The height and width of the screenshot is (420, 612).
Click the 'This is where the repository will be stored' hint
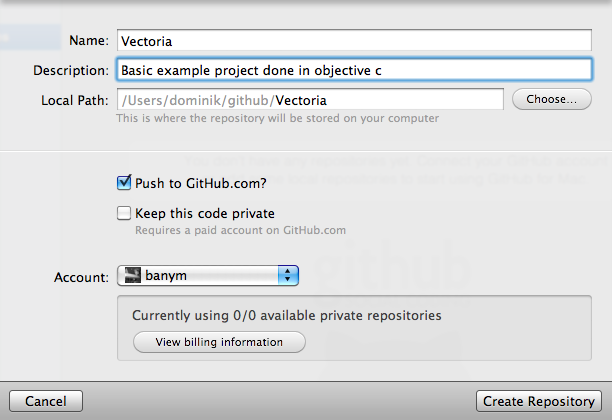(x=278, y=118)
